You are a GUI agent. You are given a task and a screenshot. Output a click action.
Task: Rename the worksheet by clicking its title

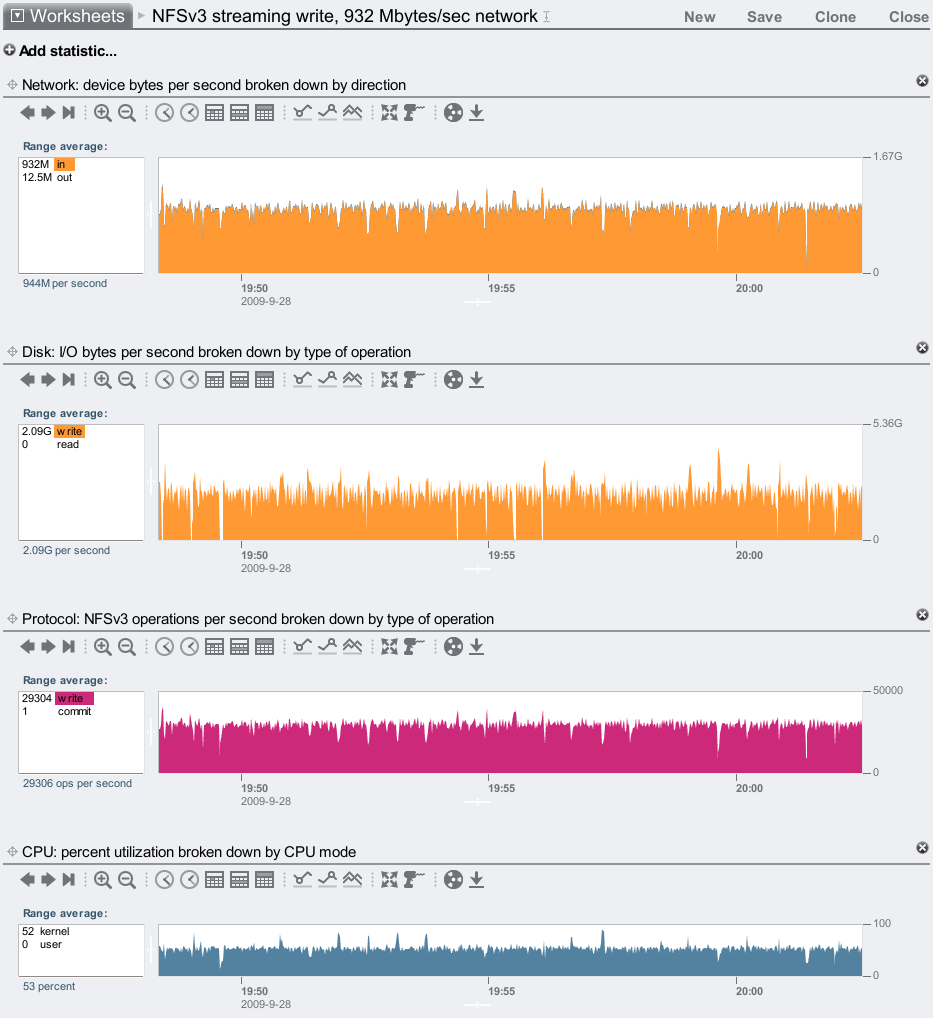coord(344,17)
